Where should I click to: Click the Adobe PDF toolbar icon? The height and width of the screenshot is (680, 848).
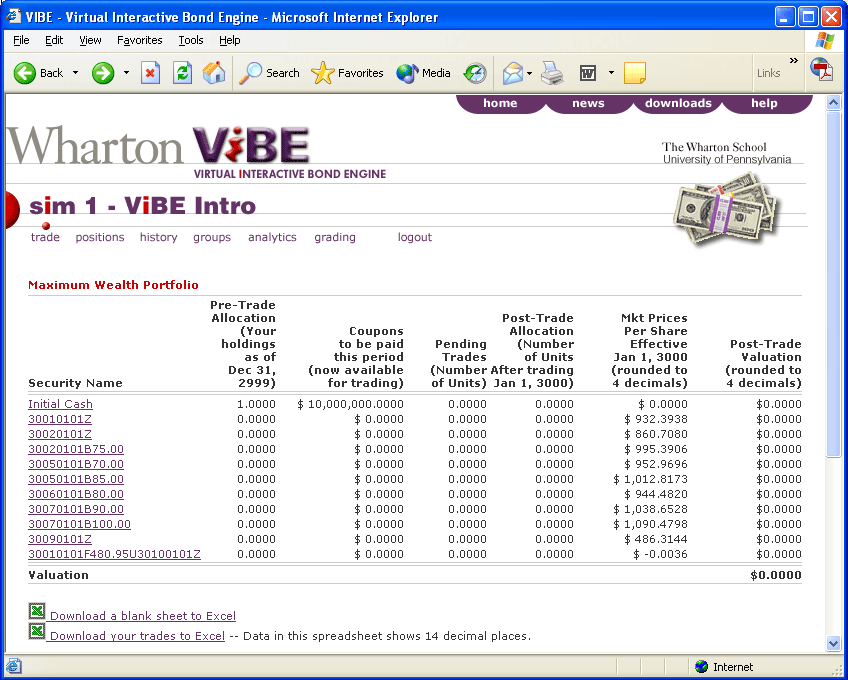(x=822, y=70)
